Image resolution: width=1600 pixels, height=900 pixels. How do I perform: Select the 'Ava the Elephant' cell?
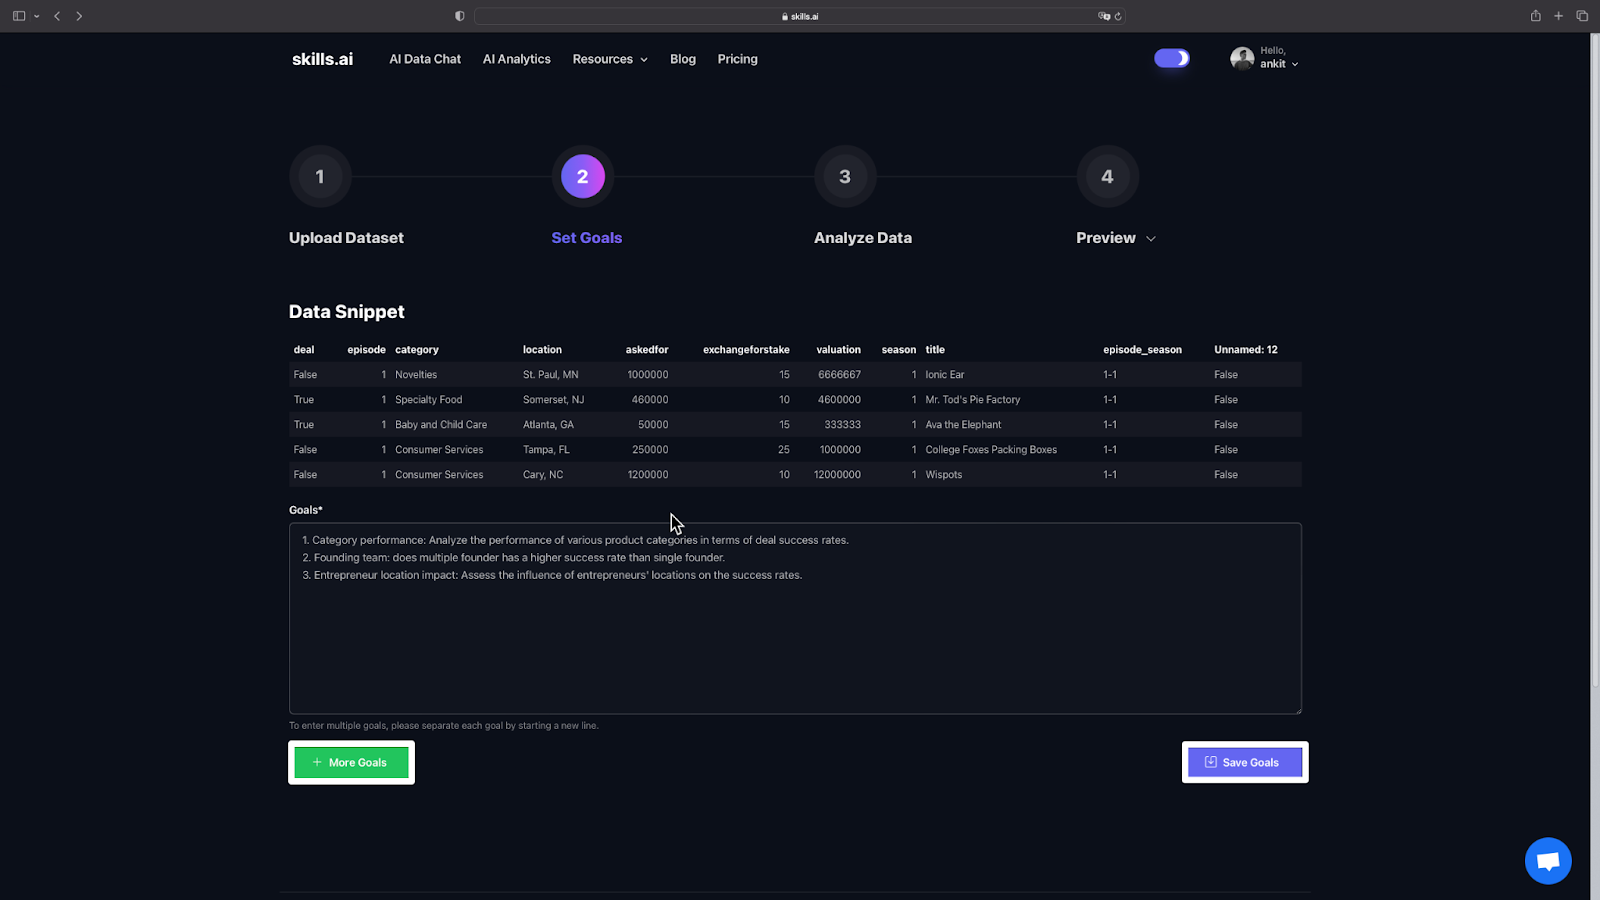point(963,425)
